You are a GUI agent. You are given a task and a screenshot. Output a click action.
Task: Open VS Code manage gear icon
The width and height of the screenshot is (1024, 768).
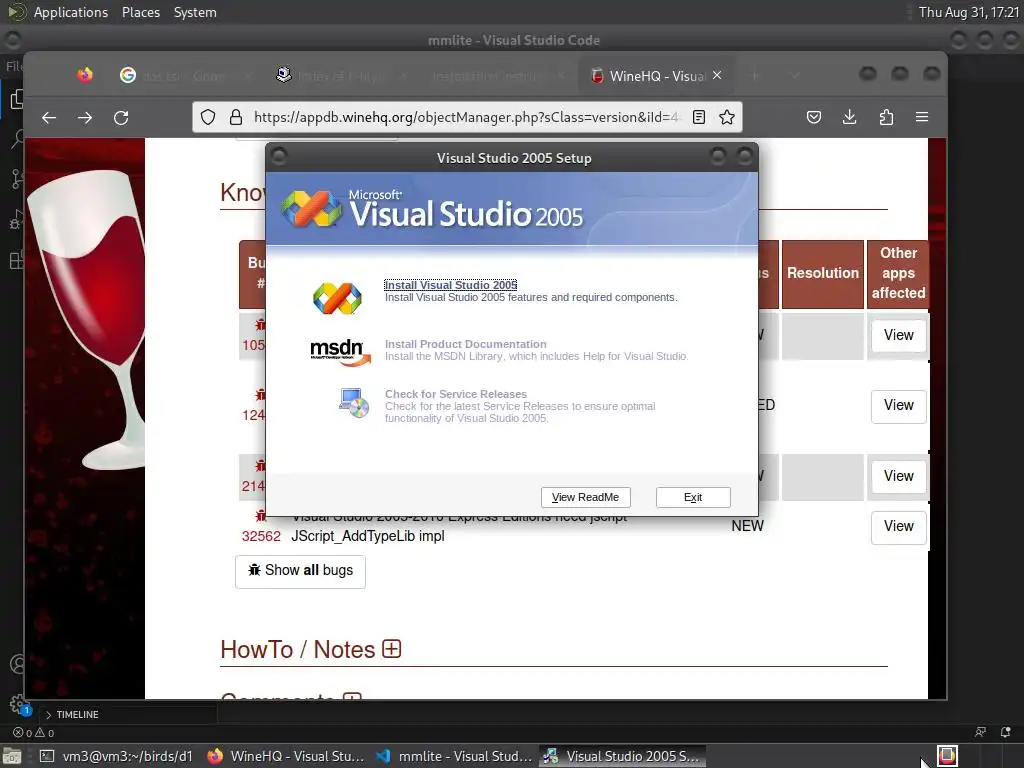click(x=18, y=704)
